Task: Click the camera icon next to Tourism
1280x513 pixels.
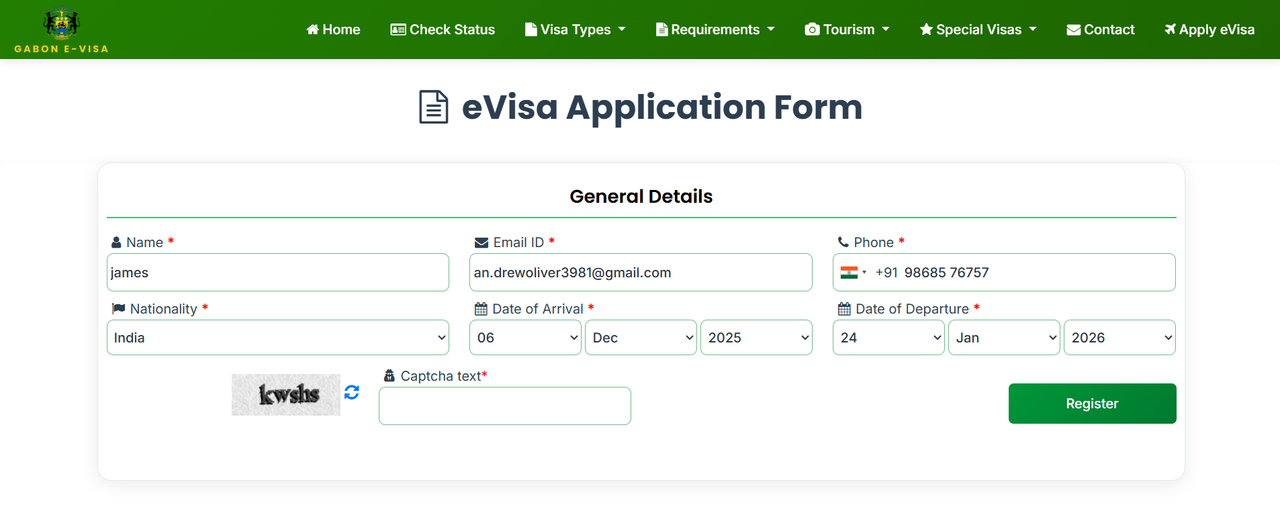Action: tap(812, 29)
